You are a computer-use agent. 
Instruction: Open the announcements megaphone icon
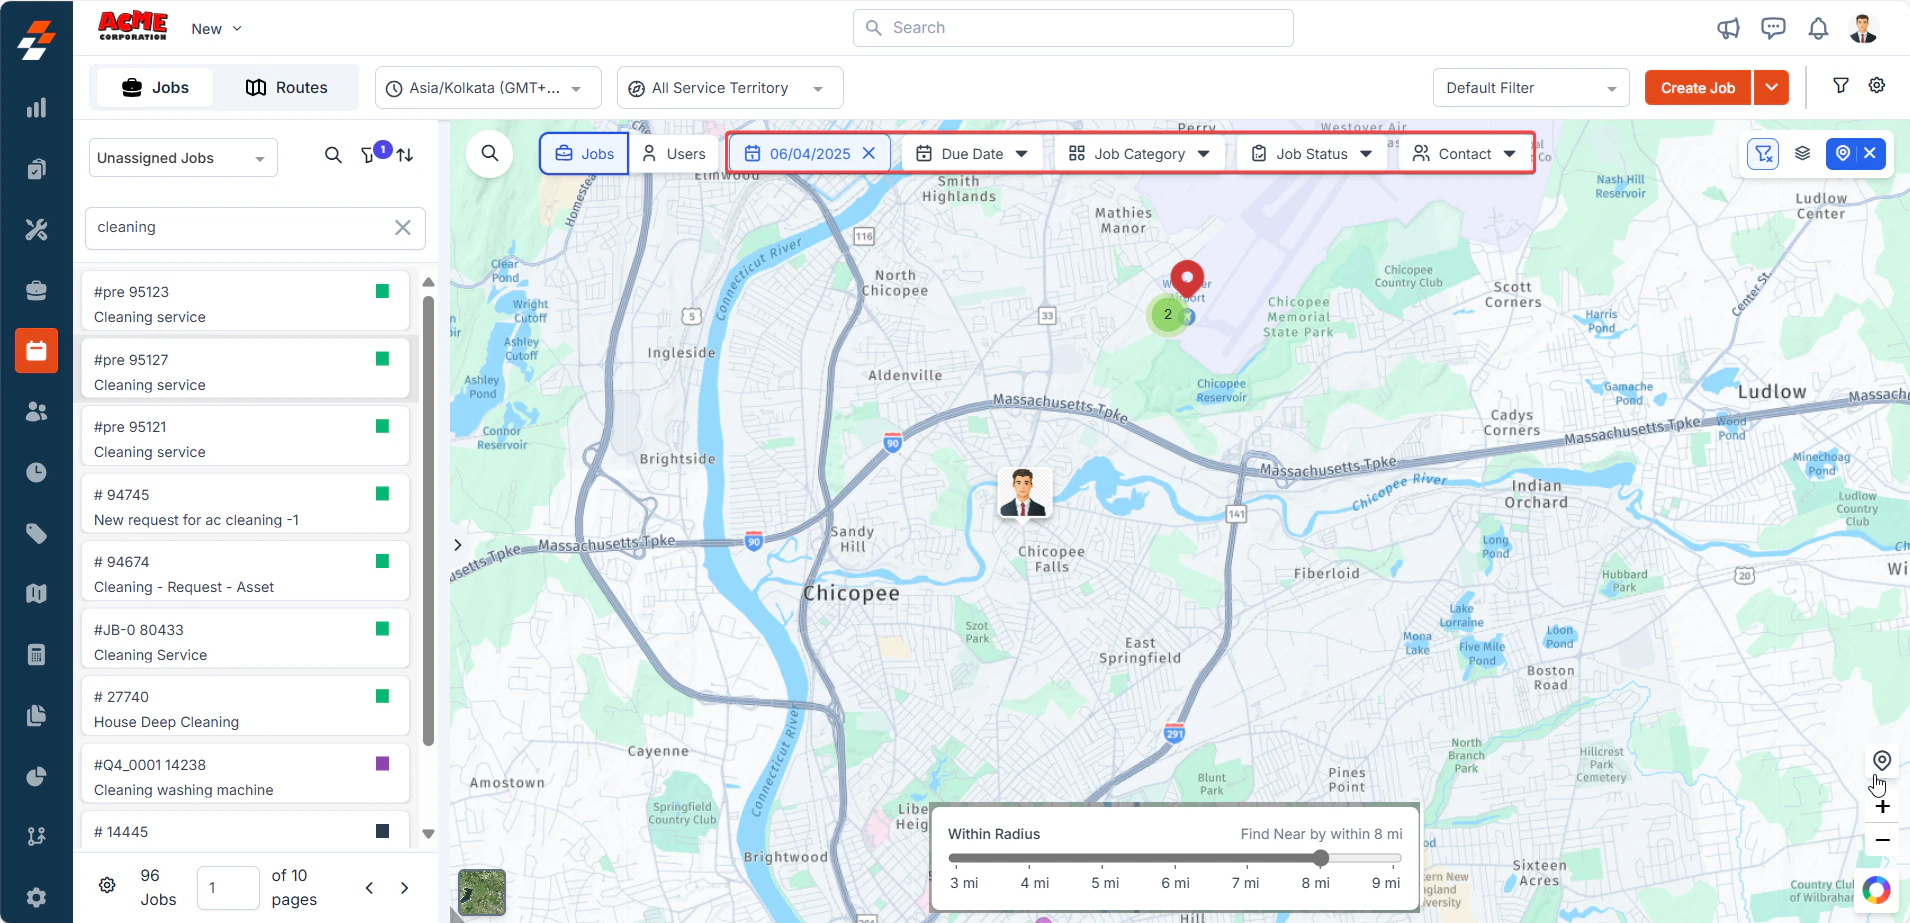tap(1728, 28)
